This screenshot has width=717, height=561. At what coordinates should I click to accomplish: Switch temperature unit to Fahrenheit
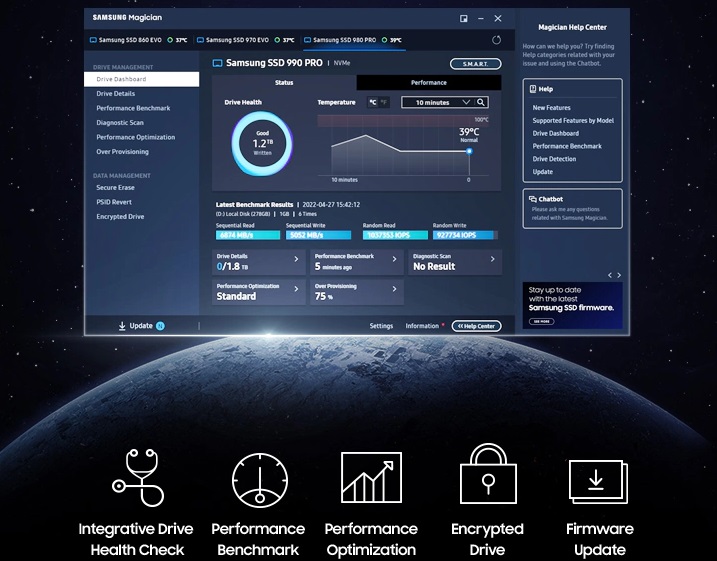(386, 102)
